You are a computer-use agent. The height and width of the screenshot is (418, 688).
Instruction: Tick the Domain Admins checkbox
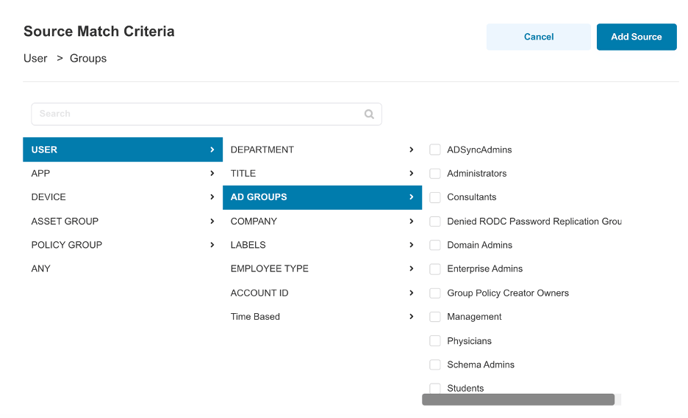tap(435, 245)
